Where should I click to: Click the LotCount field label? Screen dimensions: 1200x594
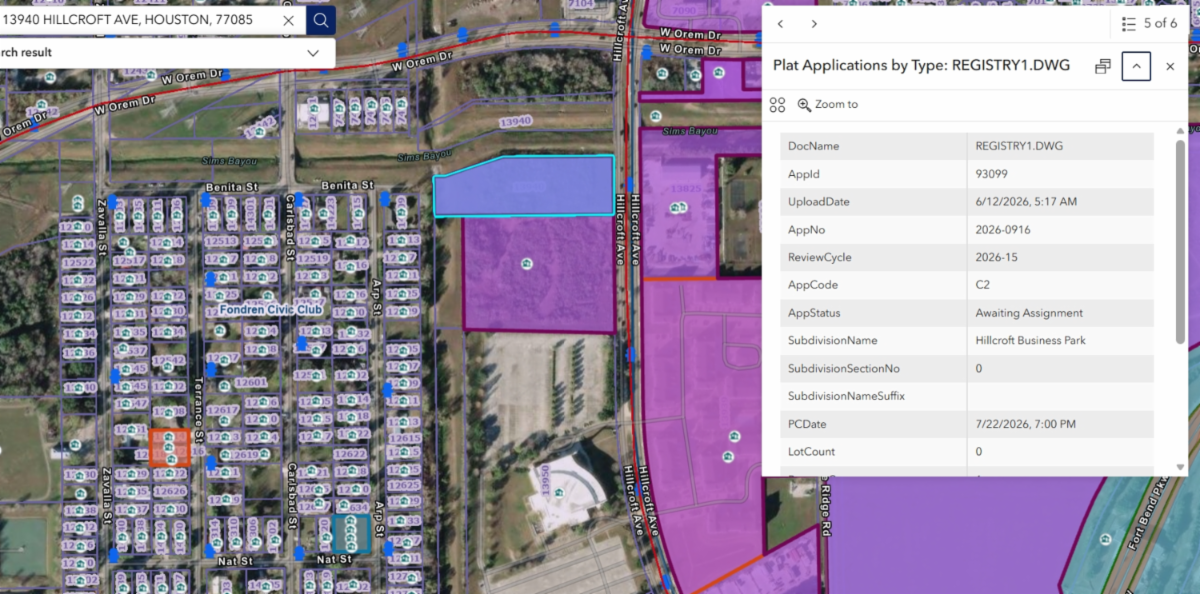point(811,452)
